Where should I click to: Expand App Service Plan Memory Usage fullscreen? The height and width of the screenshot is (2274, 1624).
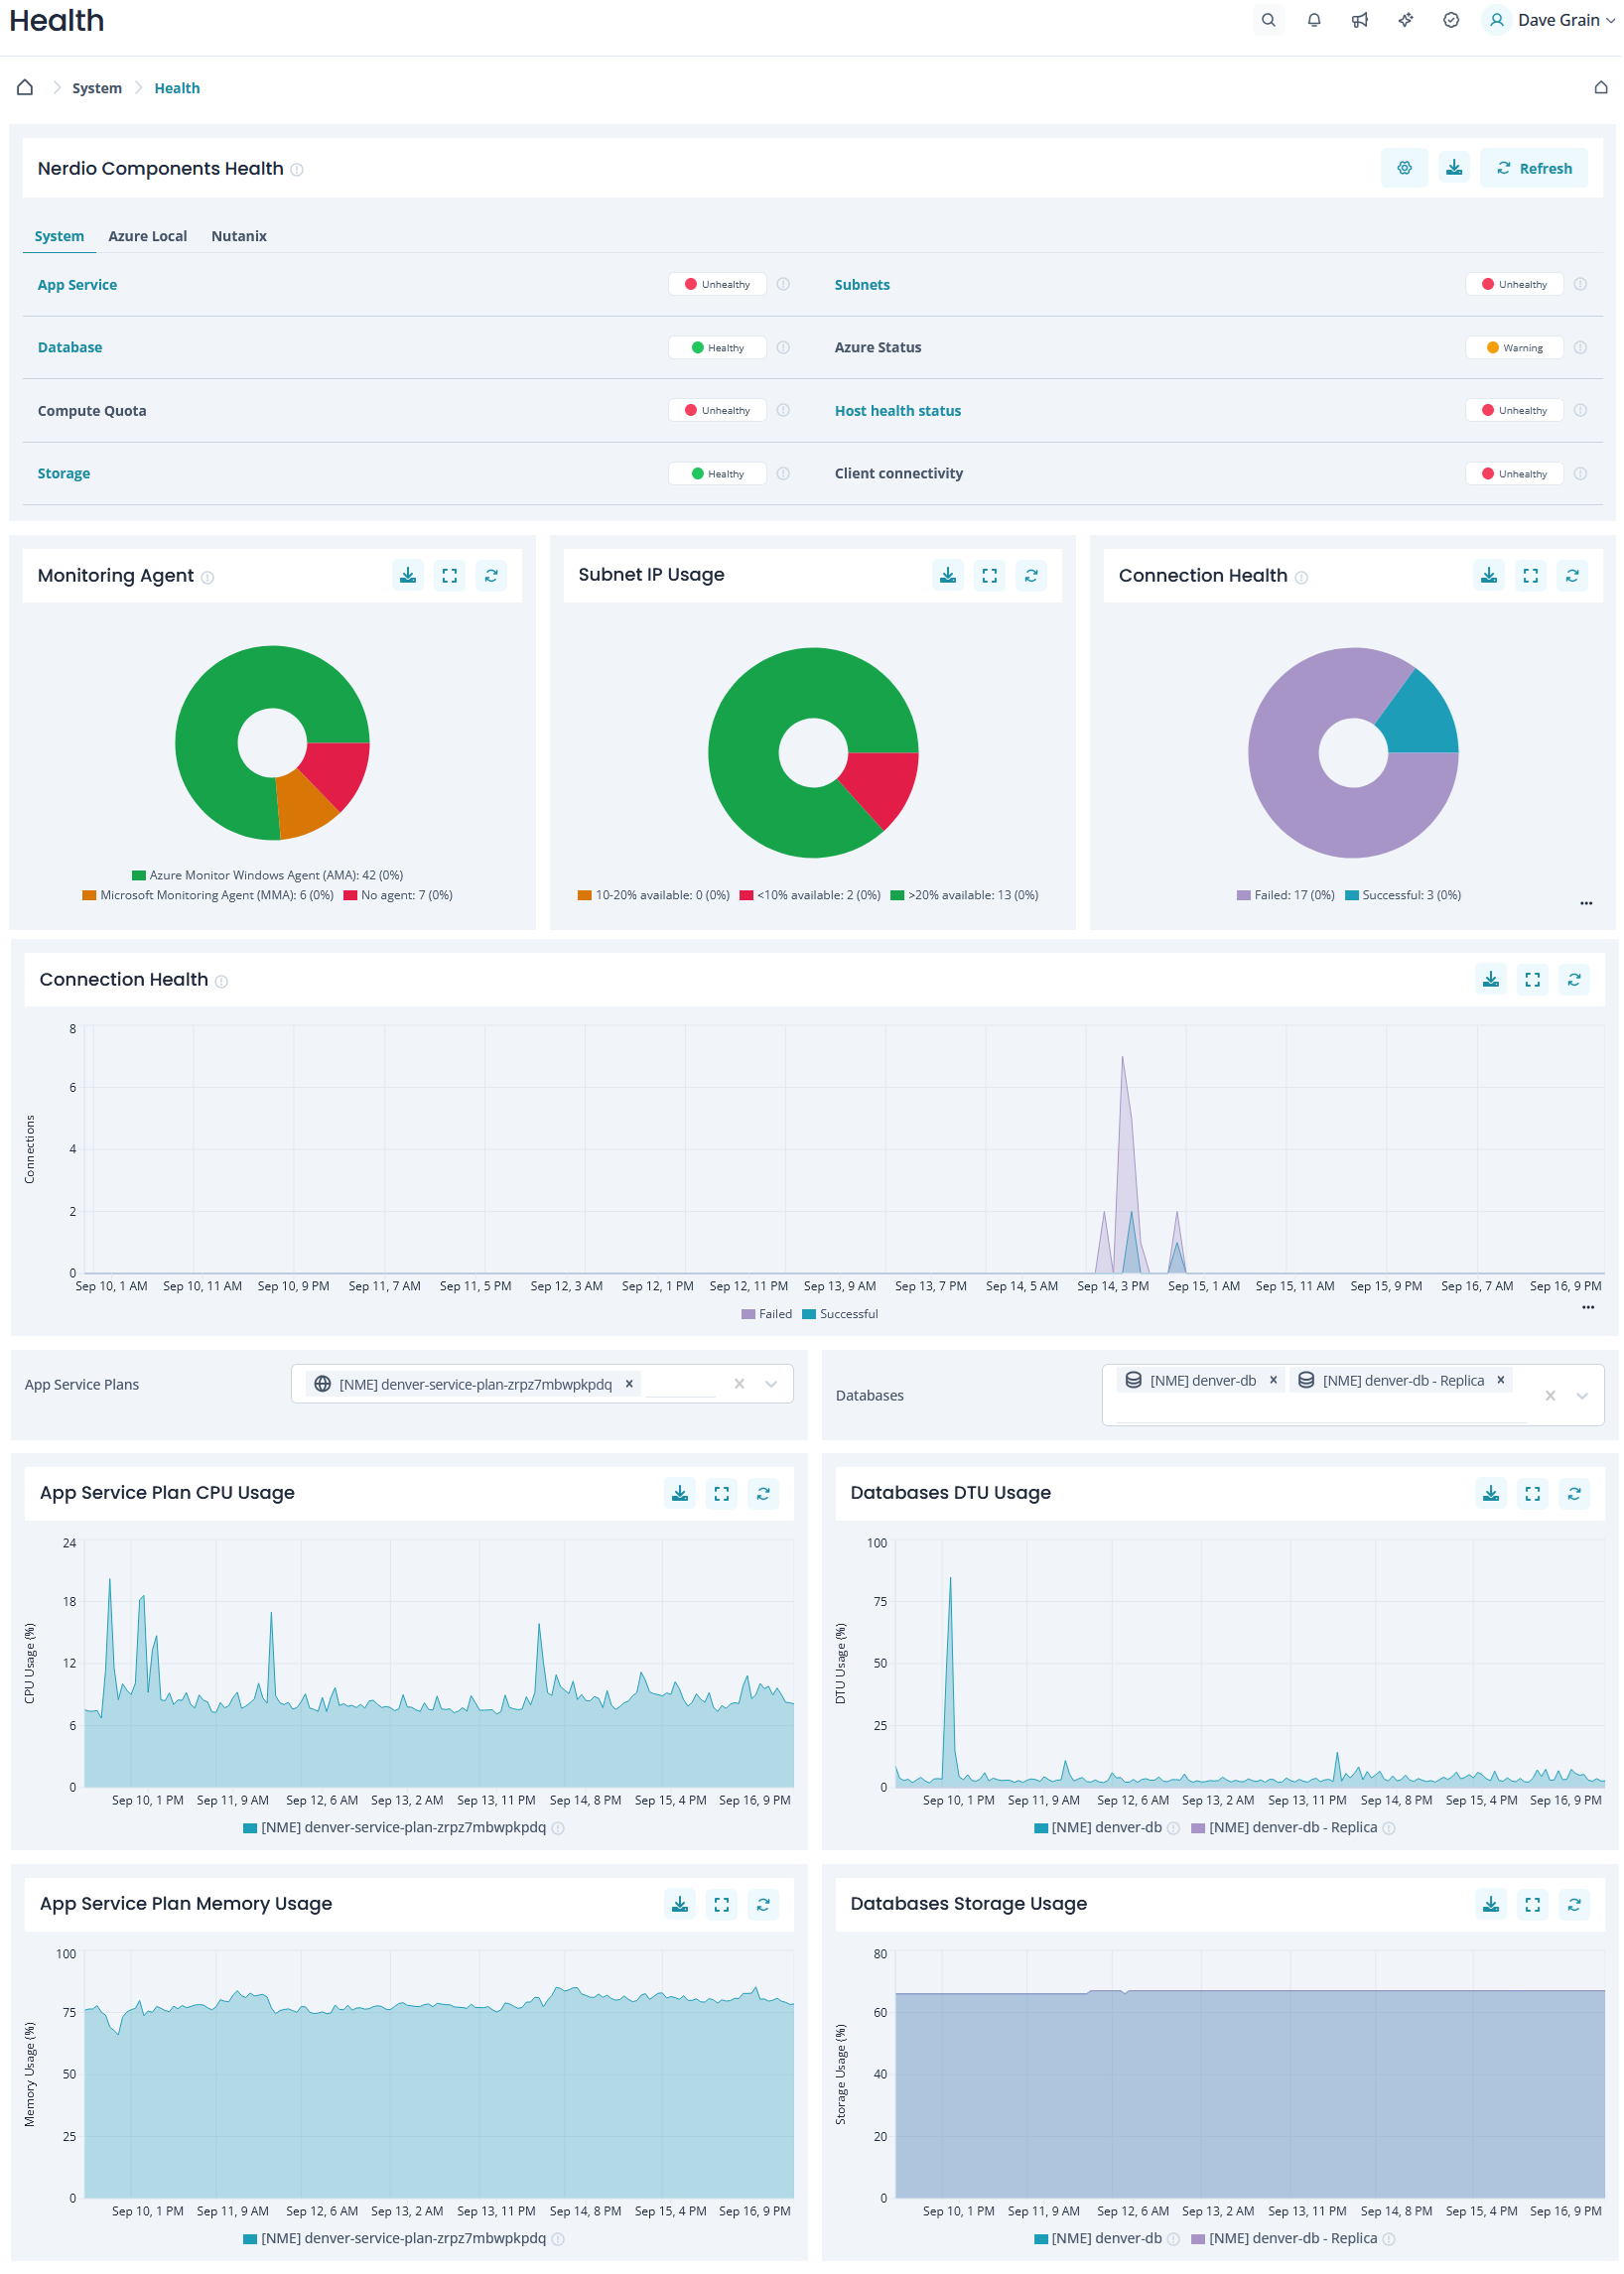[x=722, y=1905]
